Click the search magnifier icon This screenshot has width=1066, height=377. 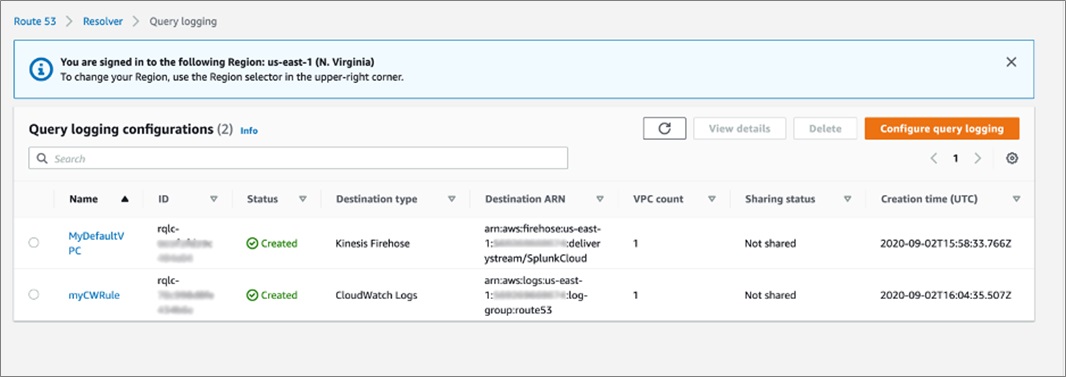pyautogui.click(x=42, y=159)
